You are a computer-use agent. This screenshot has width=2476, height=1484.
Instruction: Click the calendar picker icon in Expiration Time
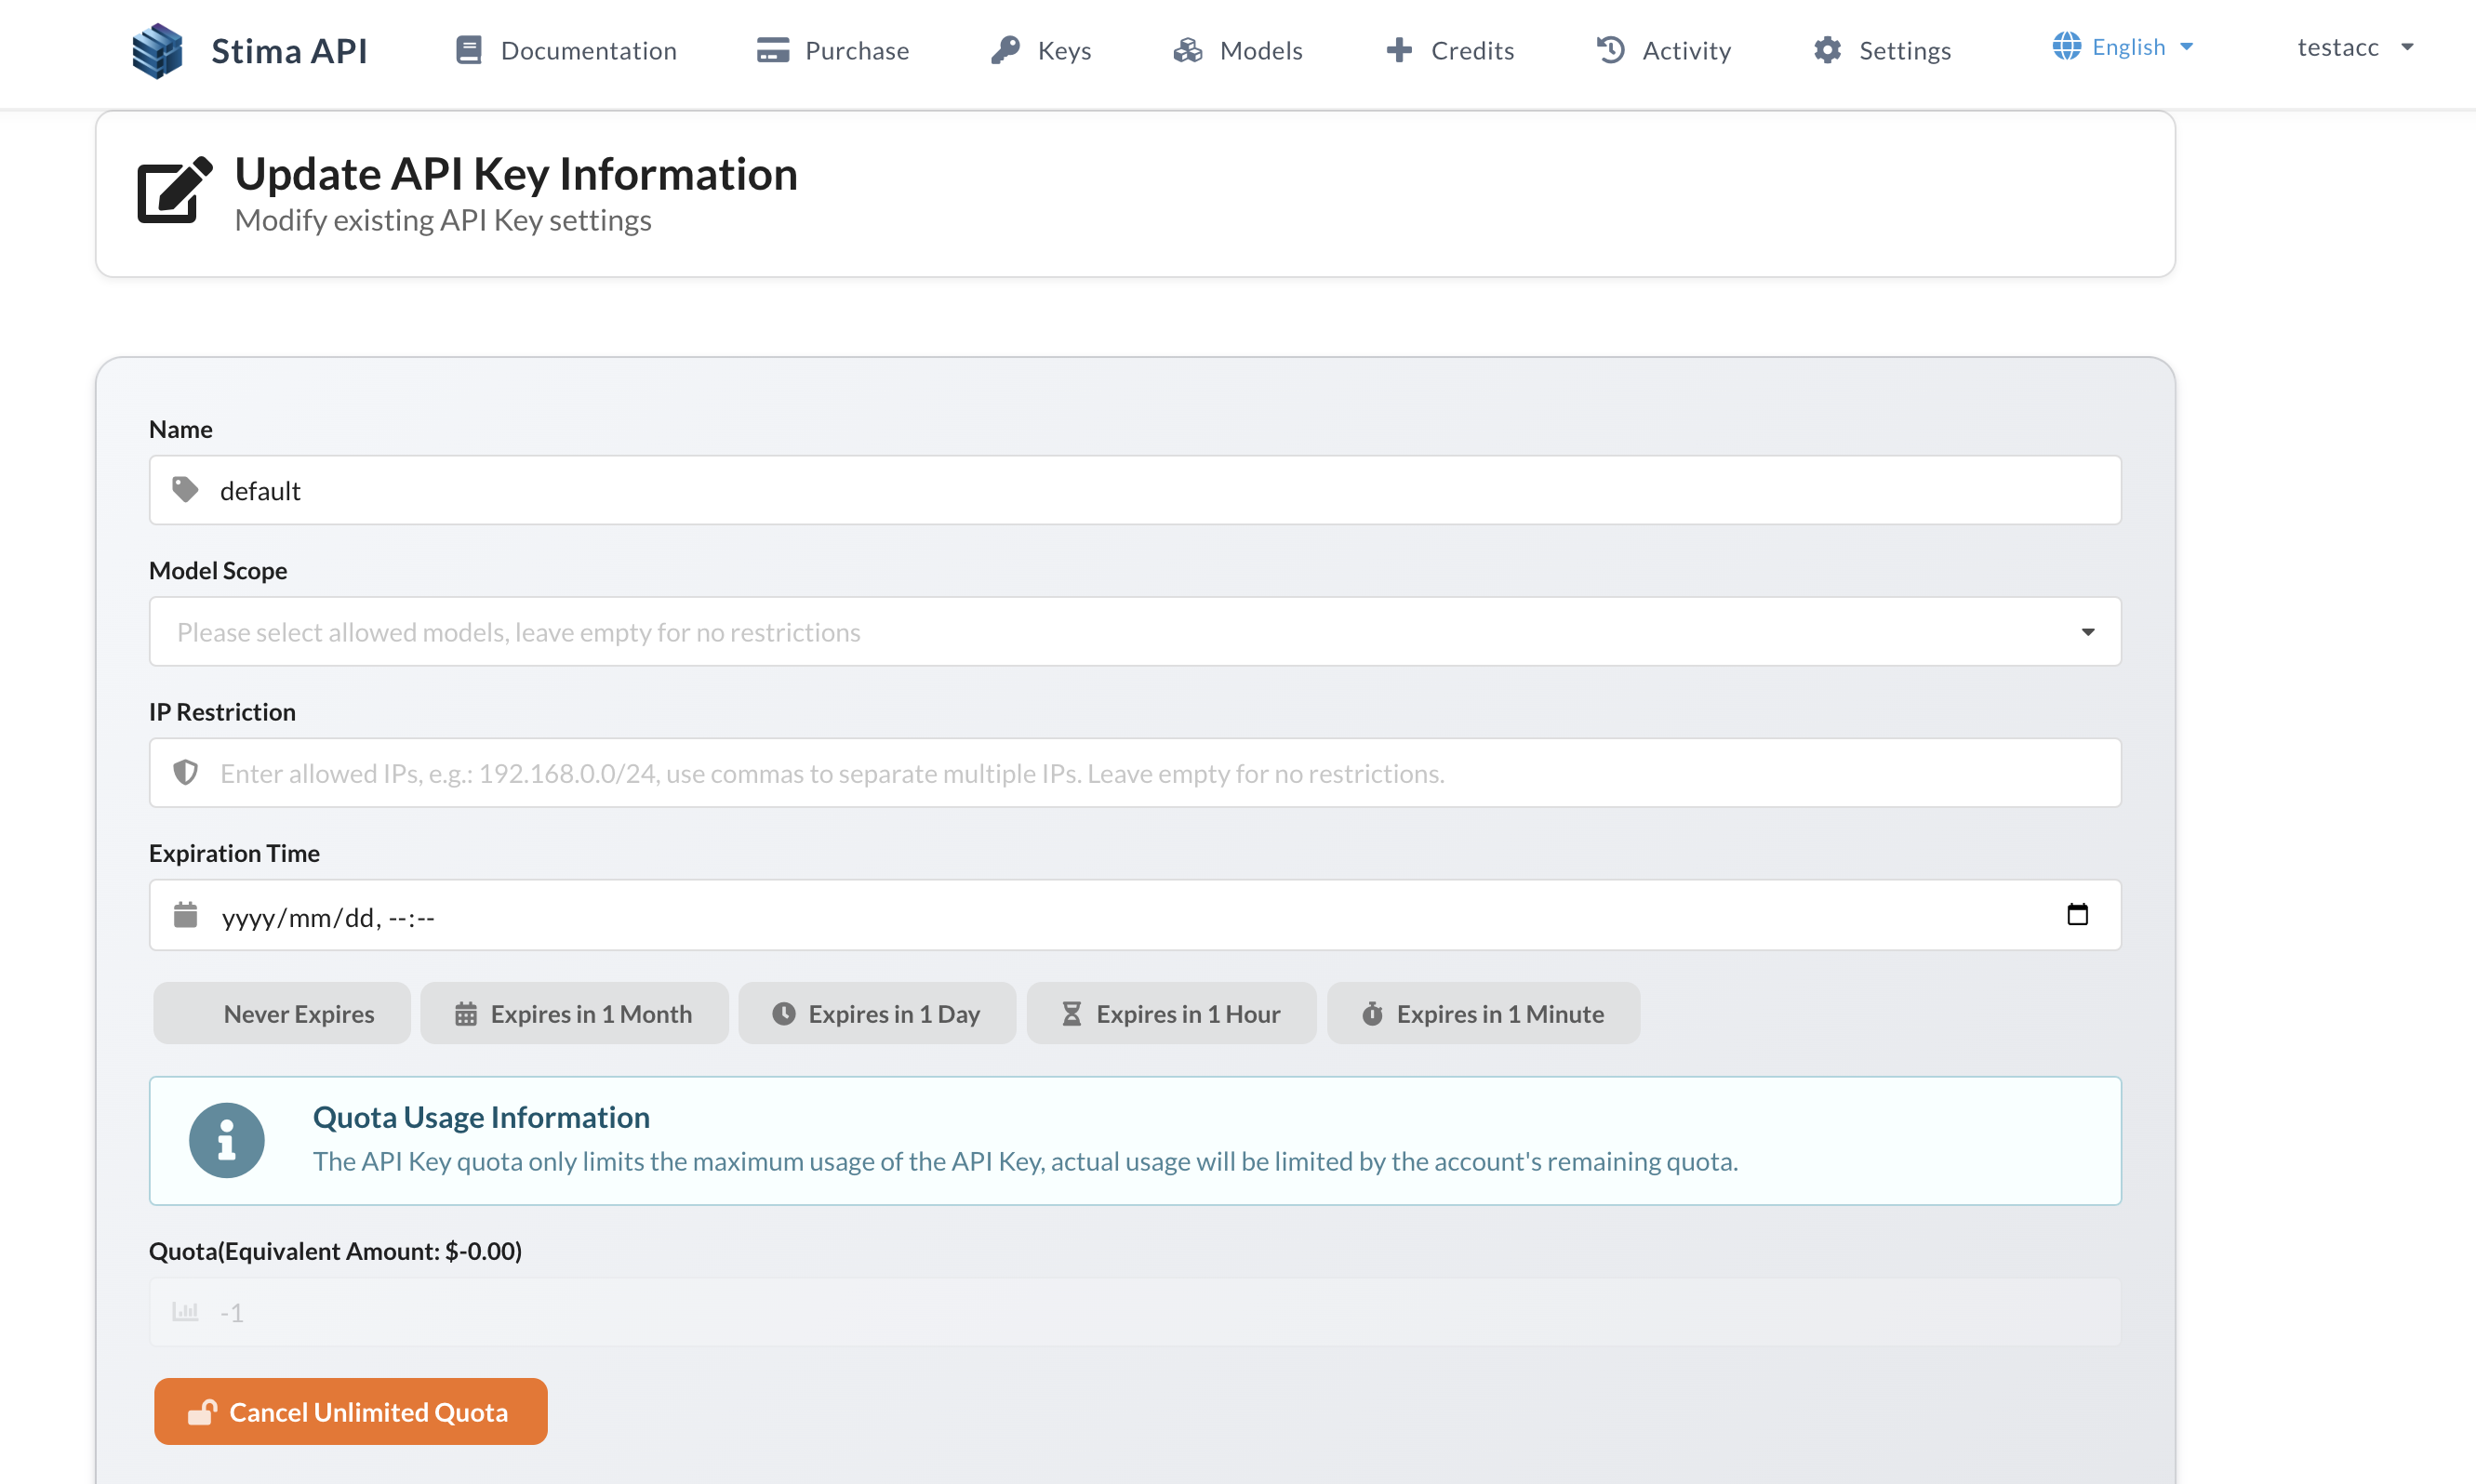pos(2077,914)
